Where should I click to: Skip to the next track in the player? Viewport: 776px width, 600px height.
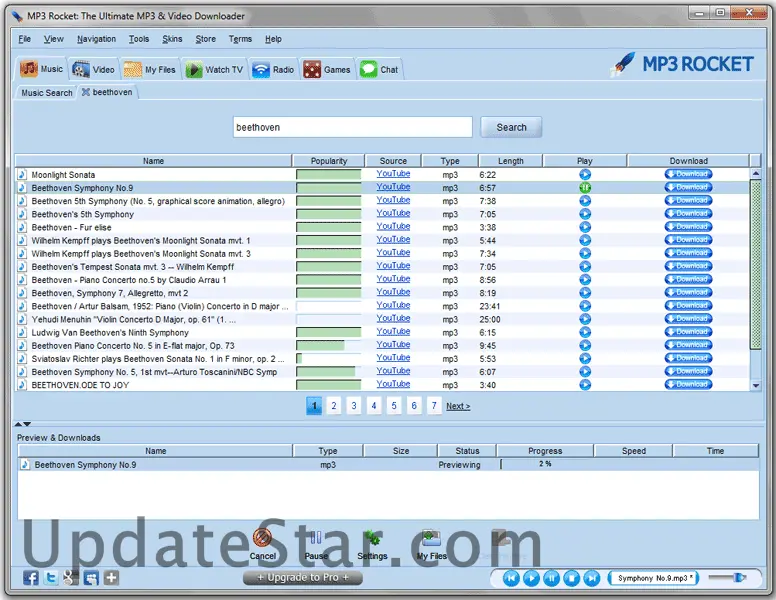tap(592, 578)
